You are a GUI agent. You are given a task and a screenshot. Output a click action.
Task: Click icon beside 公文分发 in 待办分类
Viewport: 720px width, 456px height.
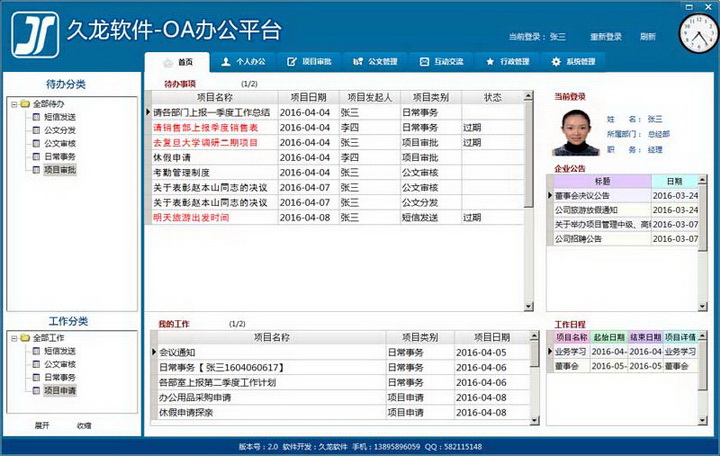36,130
